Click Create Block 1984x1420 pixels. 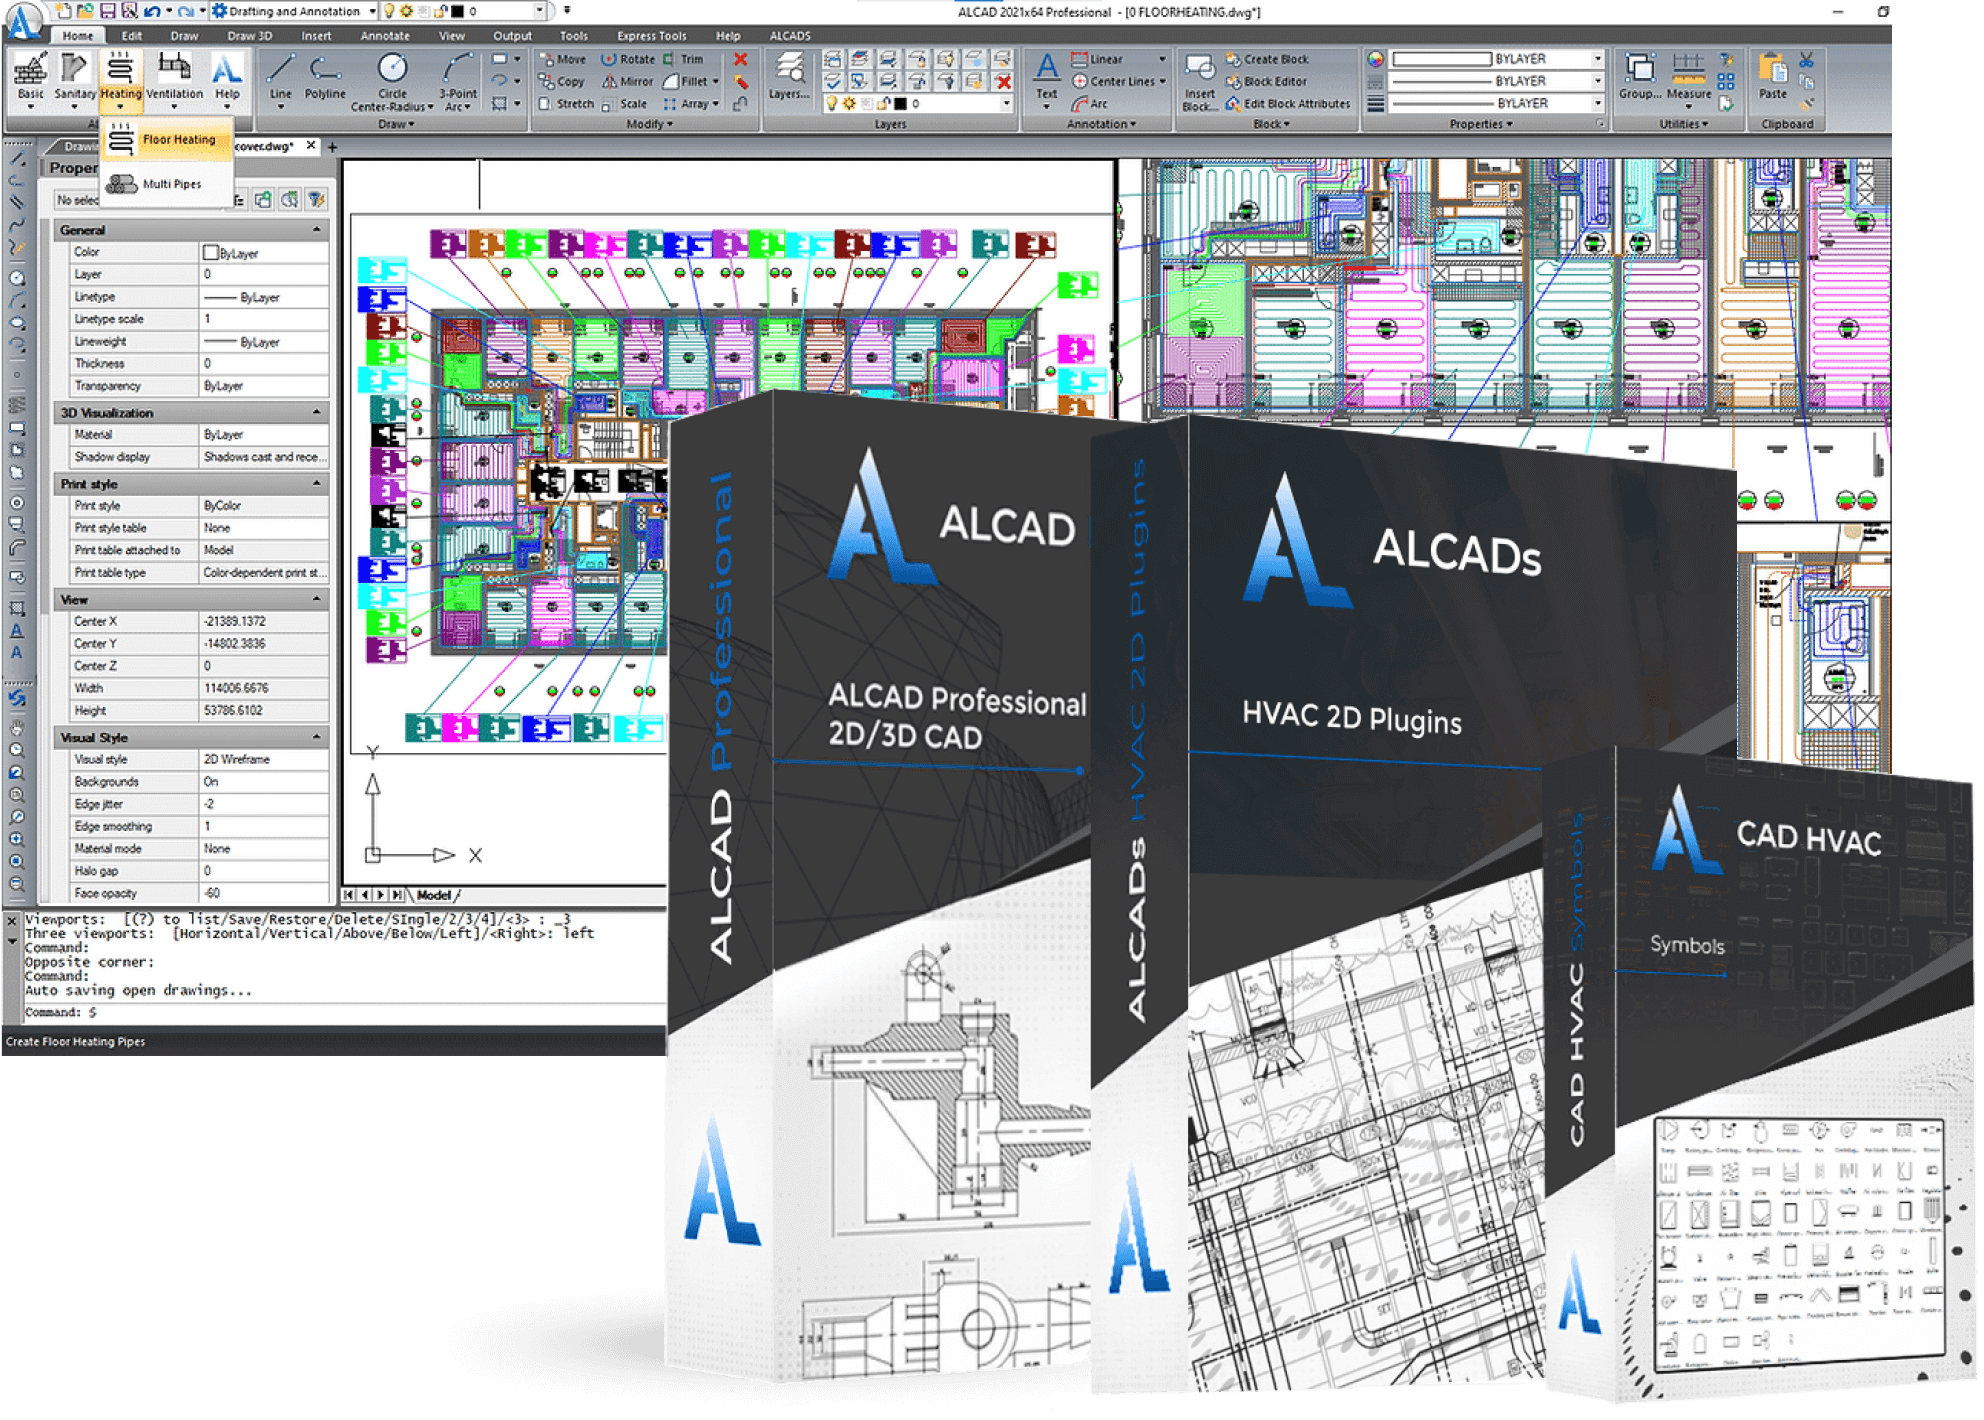(1267, 59)
